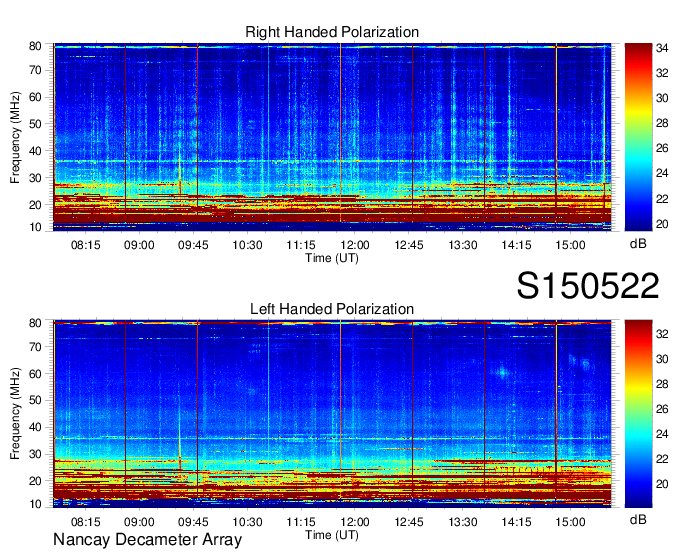Click the 40 MHz tick of the Left Handed plot
The height and width of the screenshot is (552, 680).
[x=35, y=427]
